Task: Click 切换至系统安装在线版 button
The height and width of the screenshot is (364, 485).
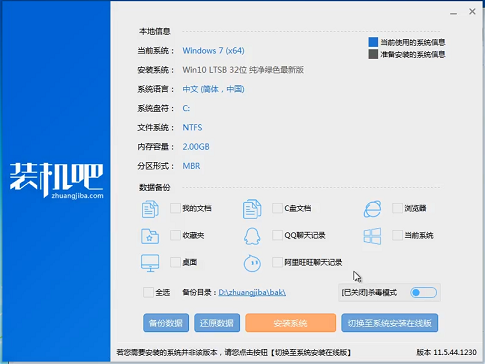Action: point(390,323)
